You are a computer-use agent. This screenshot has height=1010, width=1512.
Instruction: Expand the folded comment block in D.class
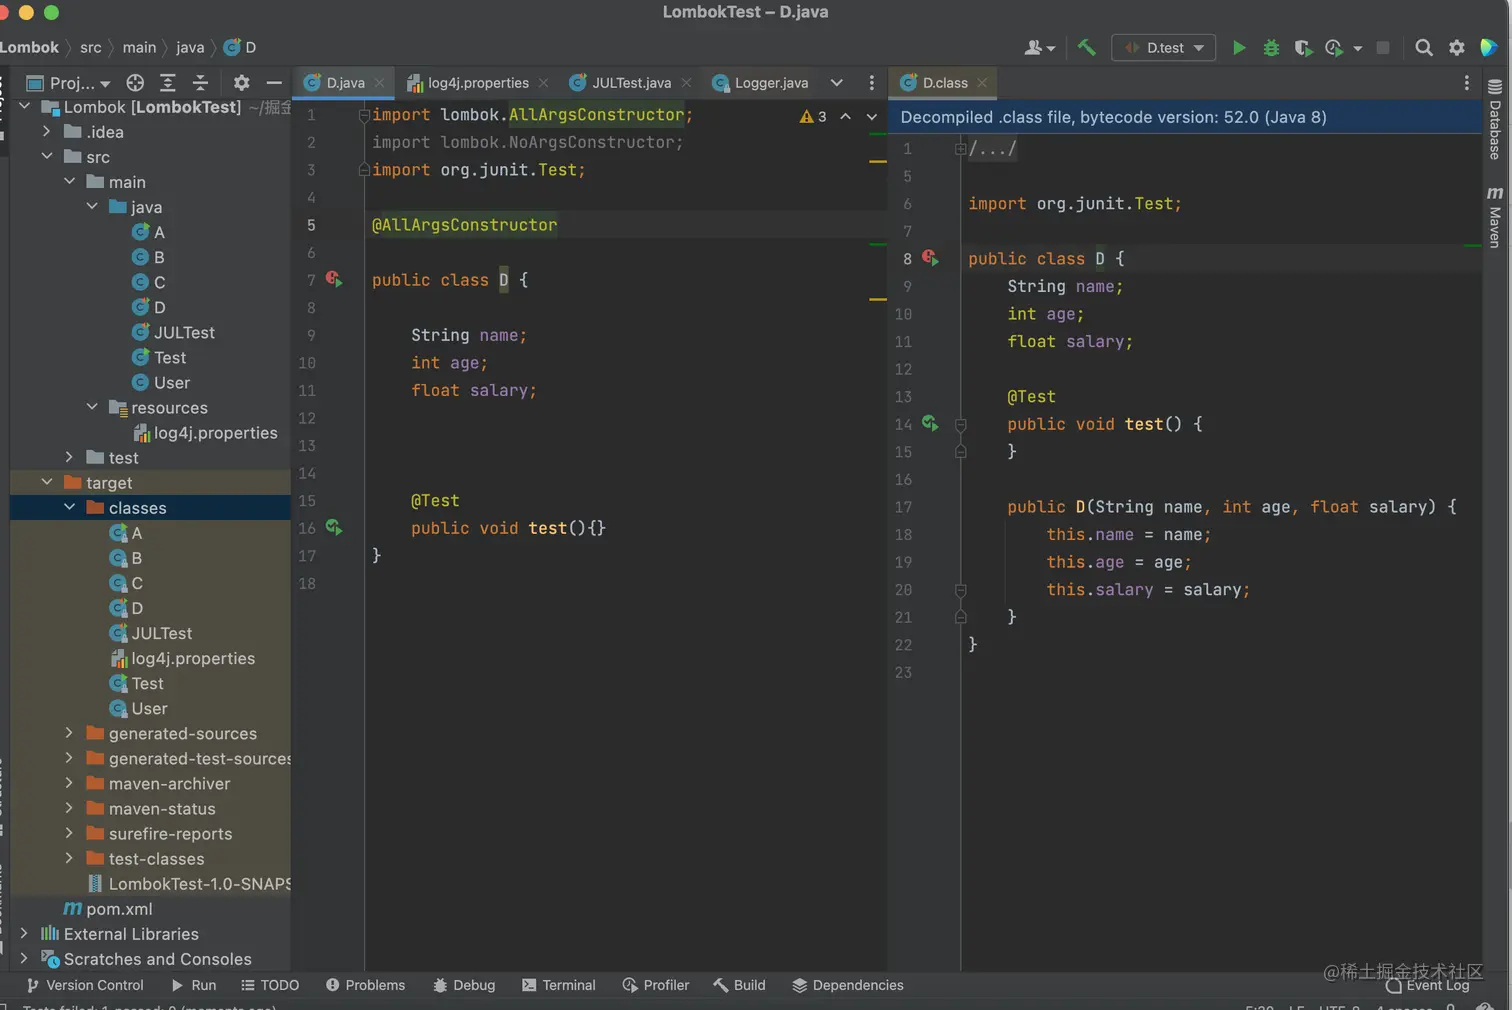tap(960, 148)
